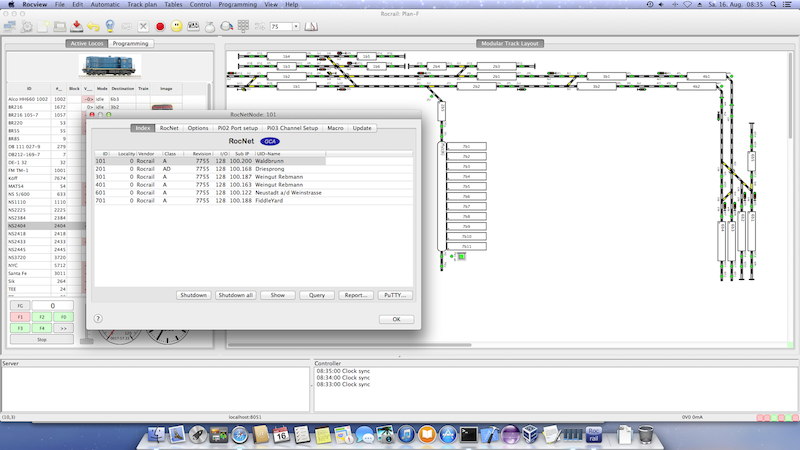Open iTunes music note icon in dock
The width and height of the screenshot is (800, 450).
406,435
